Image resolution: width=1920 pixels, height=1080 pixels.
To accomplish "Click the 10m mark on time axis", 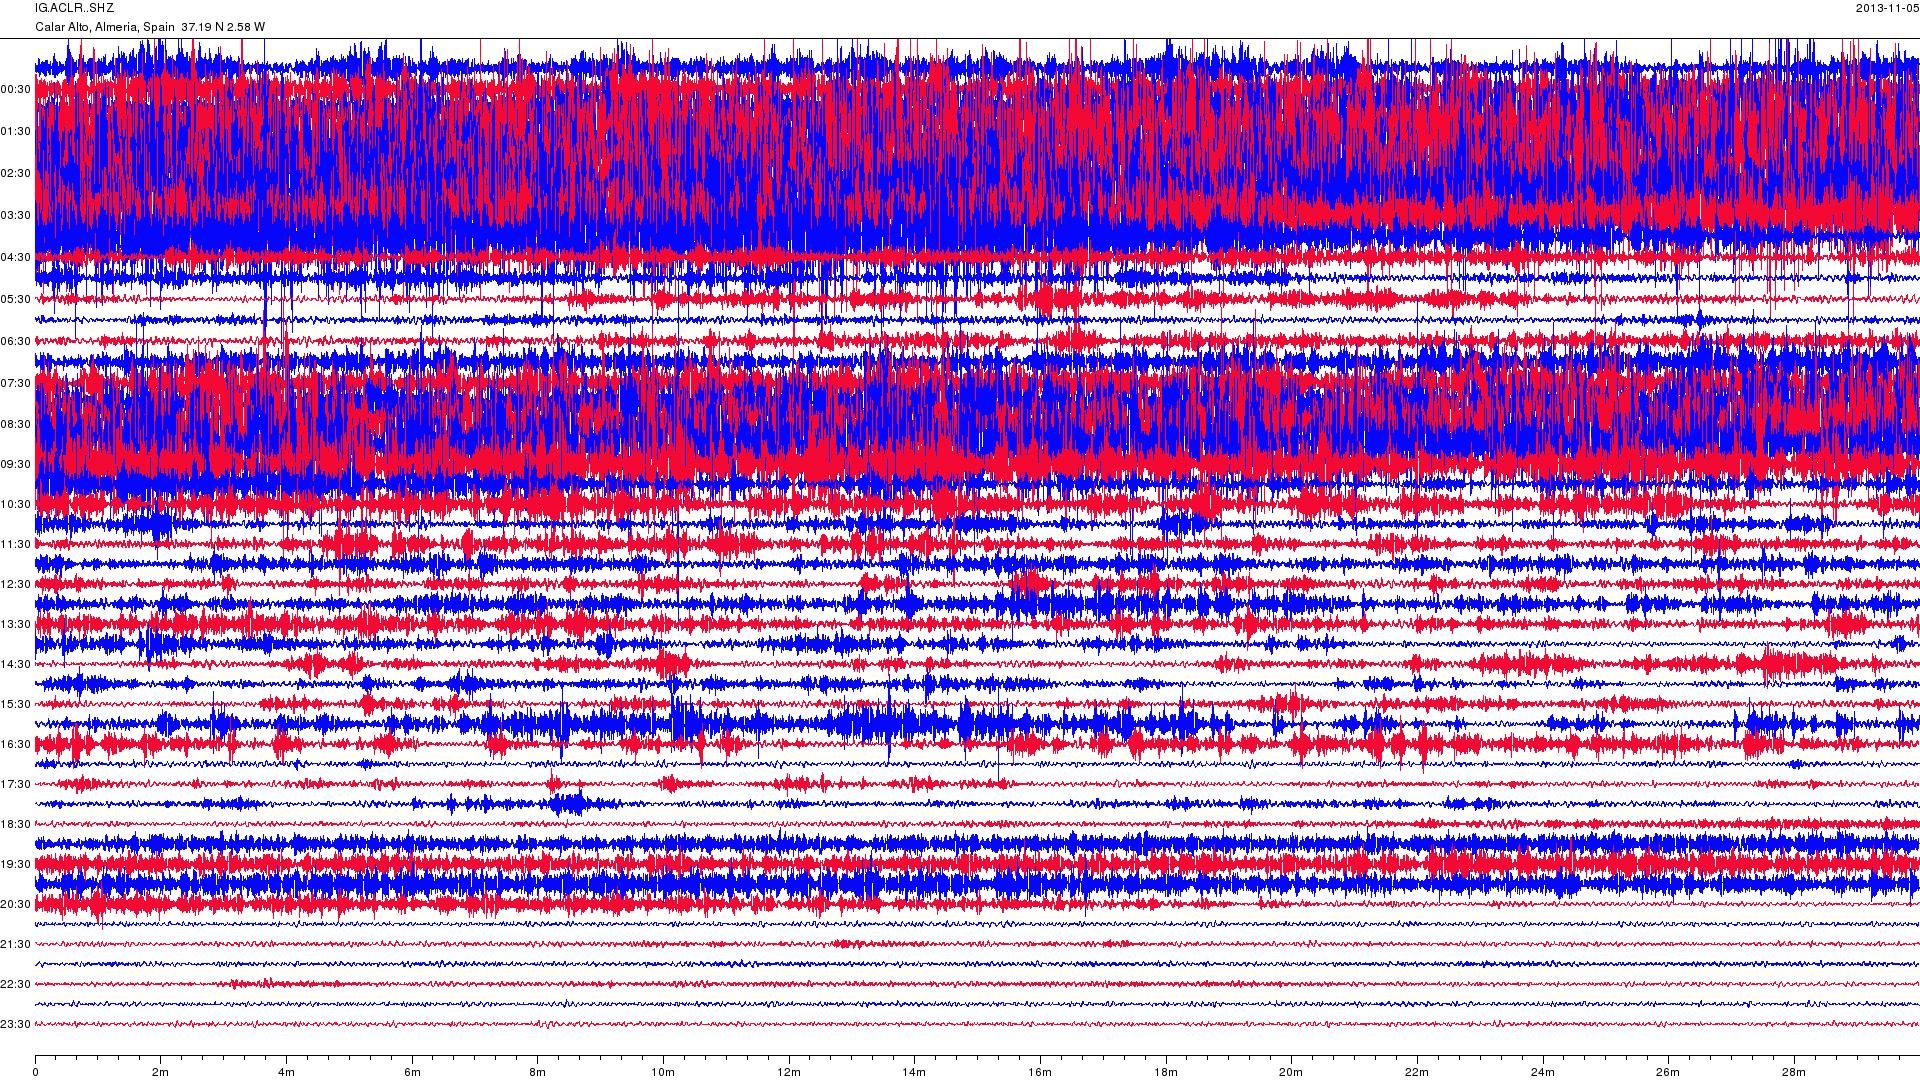I will point(663,1072).
